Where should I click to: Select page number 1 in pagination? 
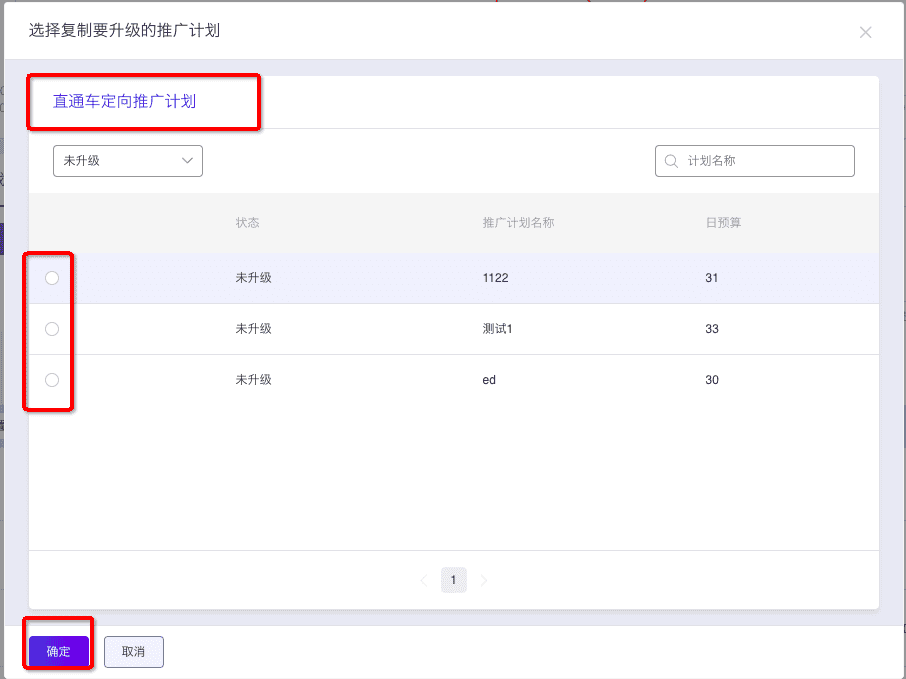pyautogui.click(x=454, y=580)
